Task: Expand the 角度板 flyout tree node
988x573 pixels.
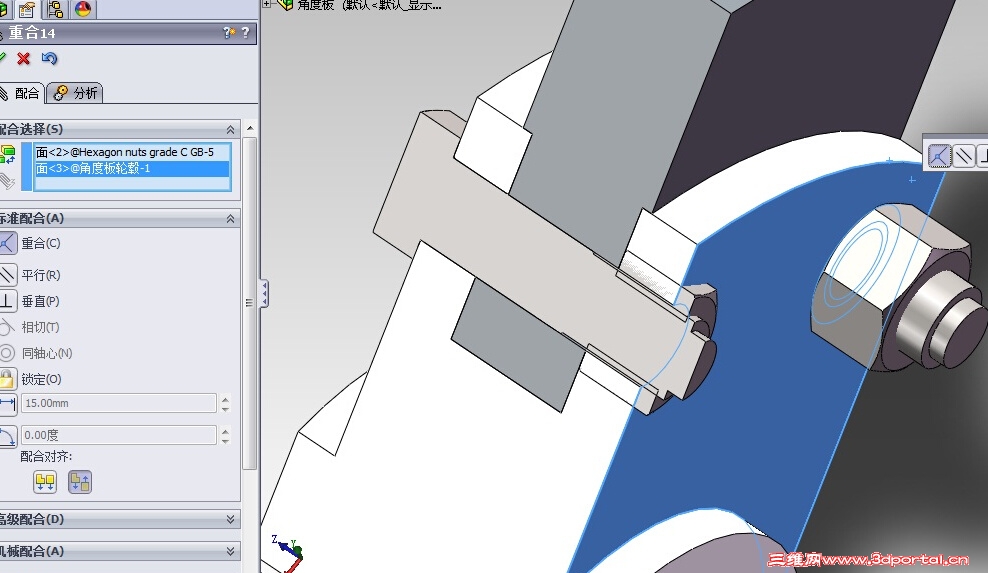Action: click(x=267, y=4)
